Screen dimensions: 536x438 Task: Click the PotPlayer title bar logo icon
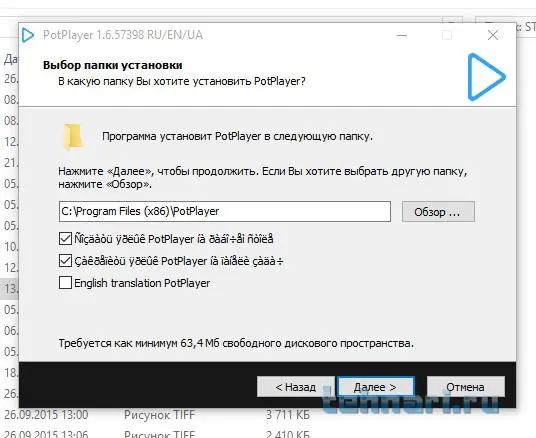pyautogui.click(x=28, y=35)
